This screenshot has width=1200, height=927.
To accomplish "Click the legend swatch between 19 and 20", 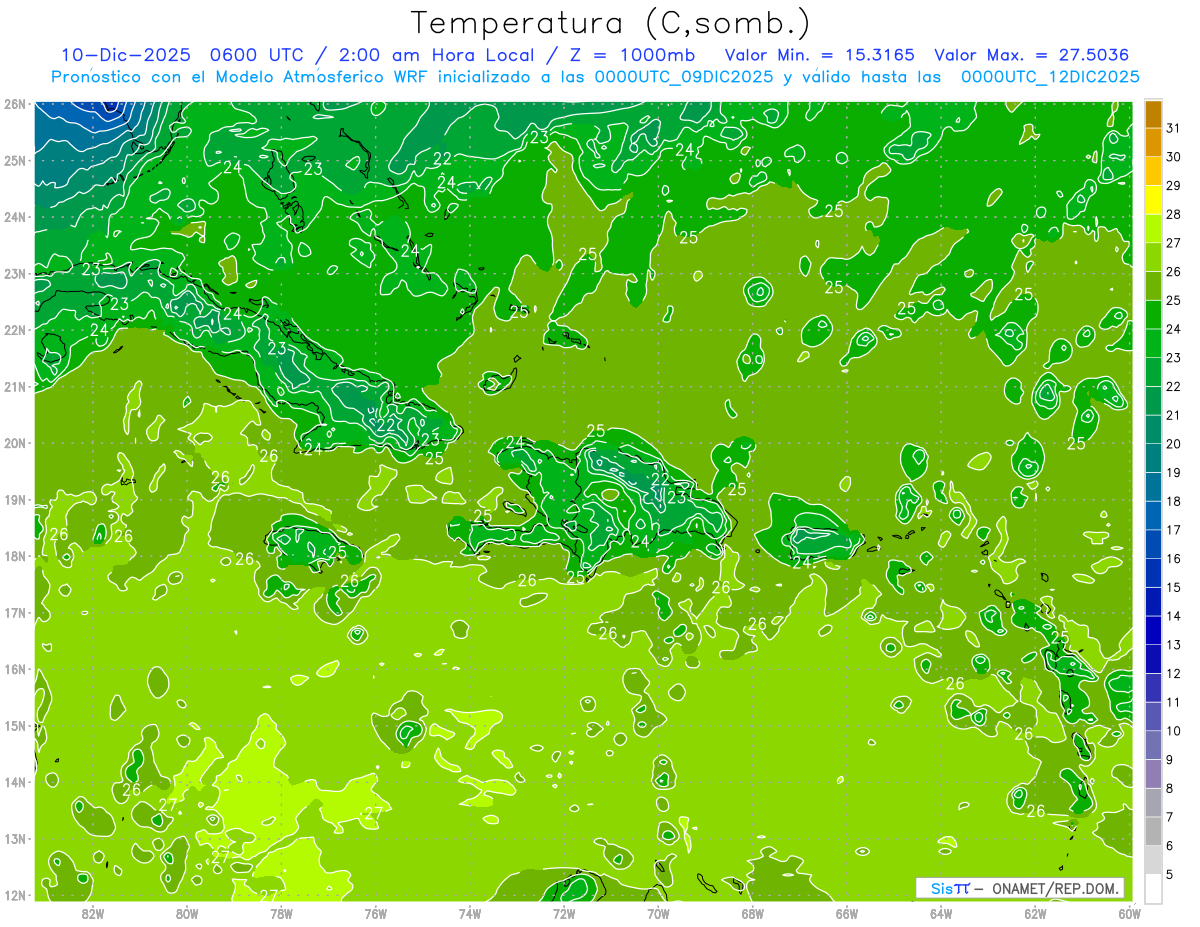I will click(1153, 458).
